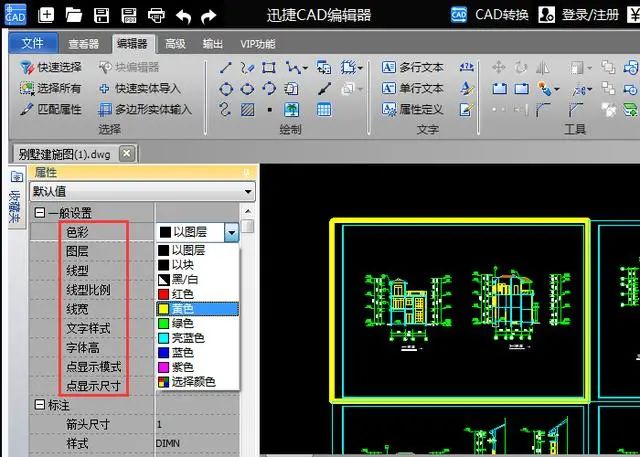Click the Mirror tool in Tools group

pyautogui.click(x=542, y=67)
